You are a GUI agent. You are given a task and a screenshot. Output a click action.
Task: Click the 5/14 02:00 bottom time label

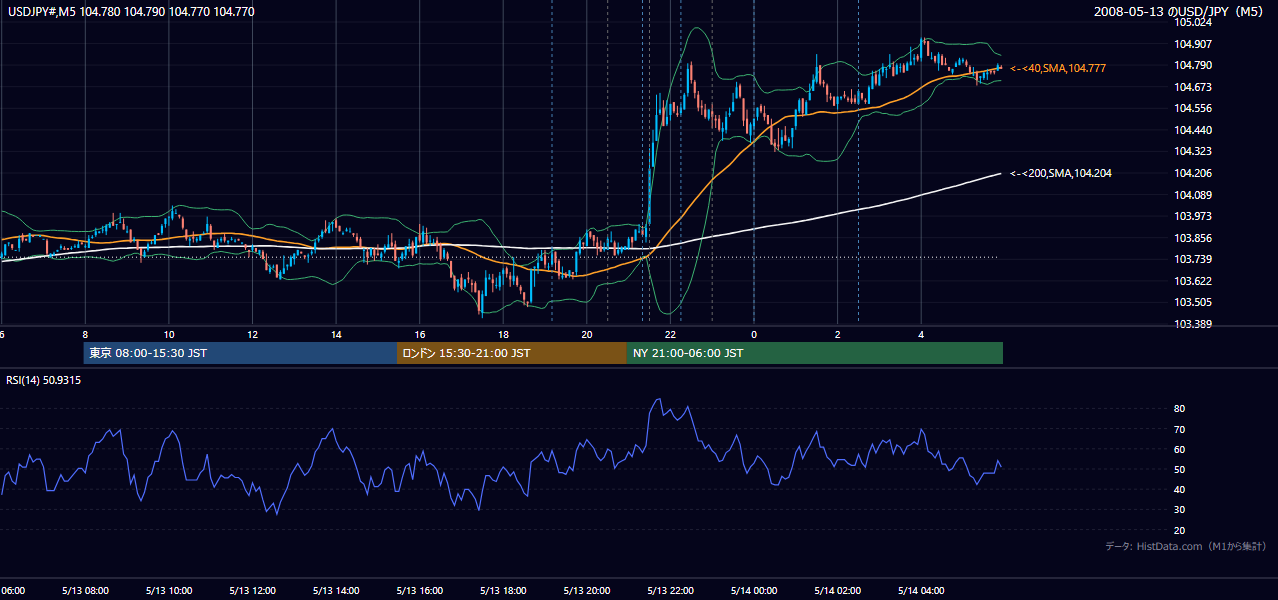coord(837,590)
